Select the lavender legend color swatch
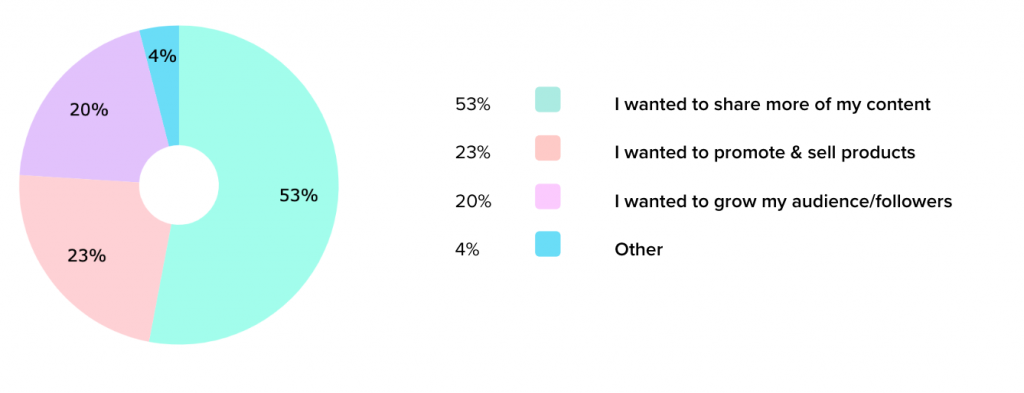1024x393 pixels. pos(547,196)
